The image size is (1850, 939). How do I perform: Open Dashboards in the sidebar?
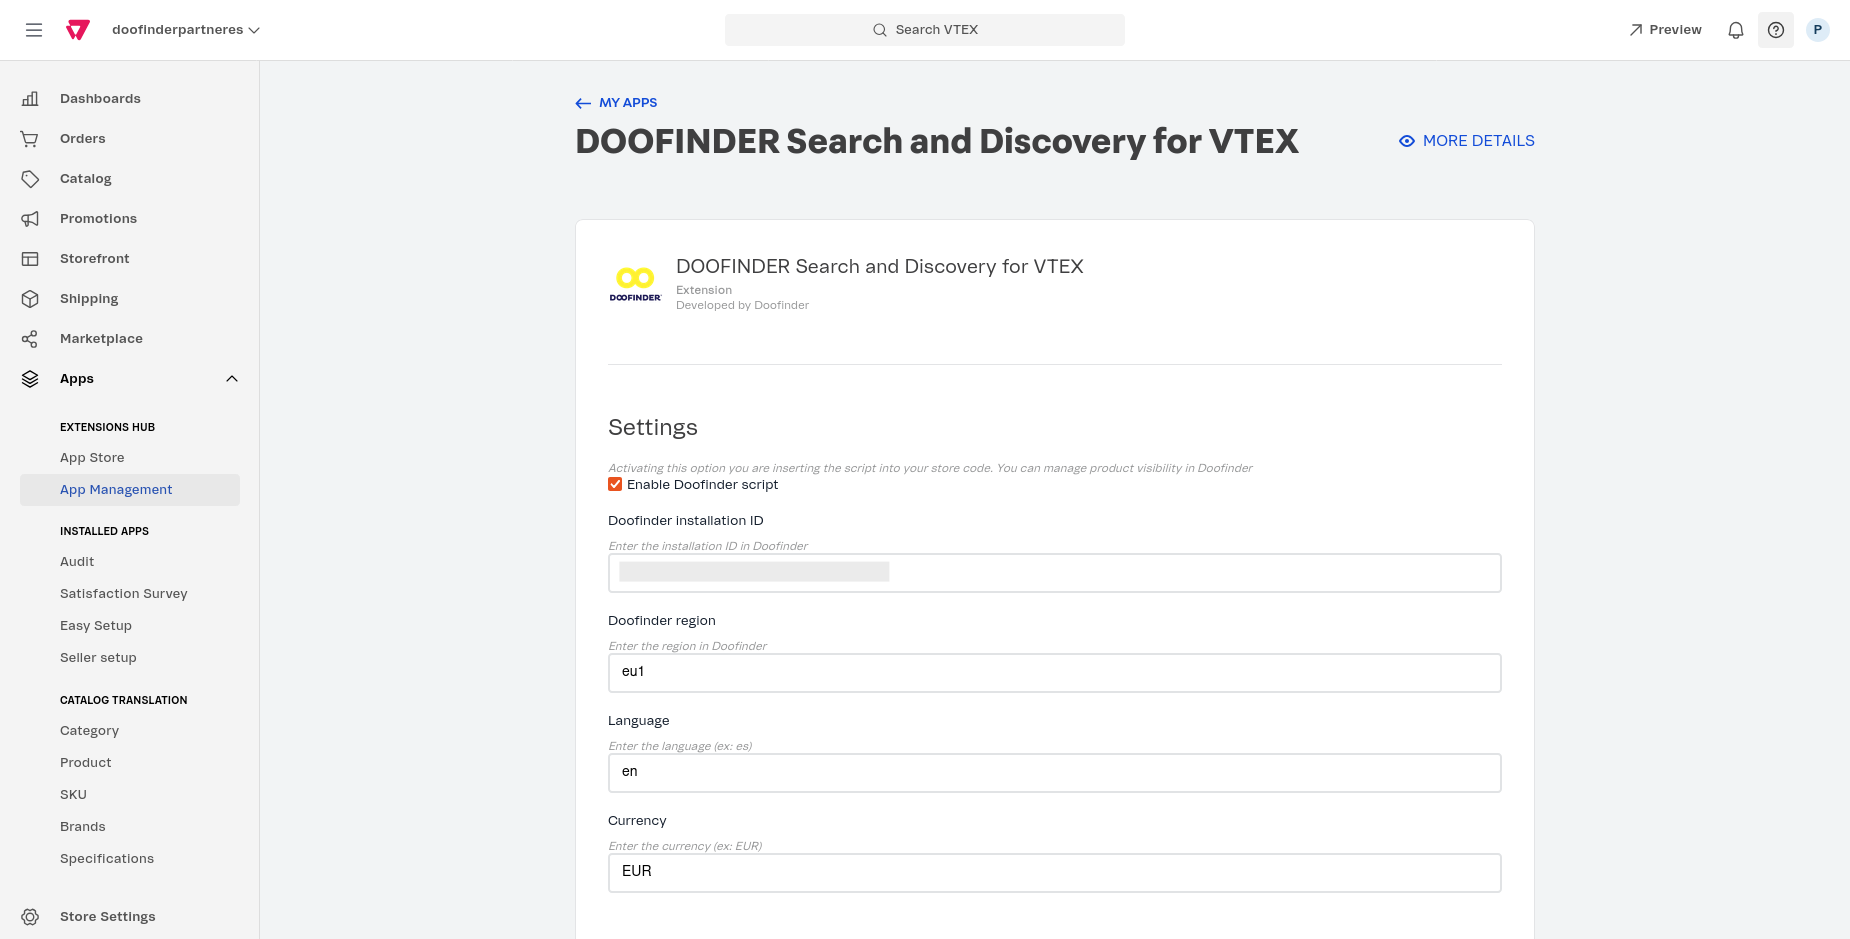100,99
